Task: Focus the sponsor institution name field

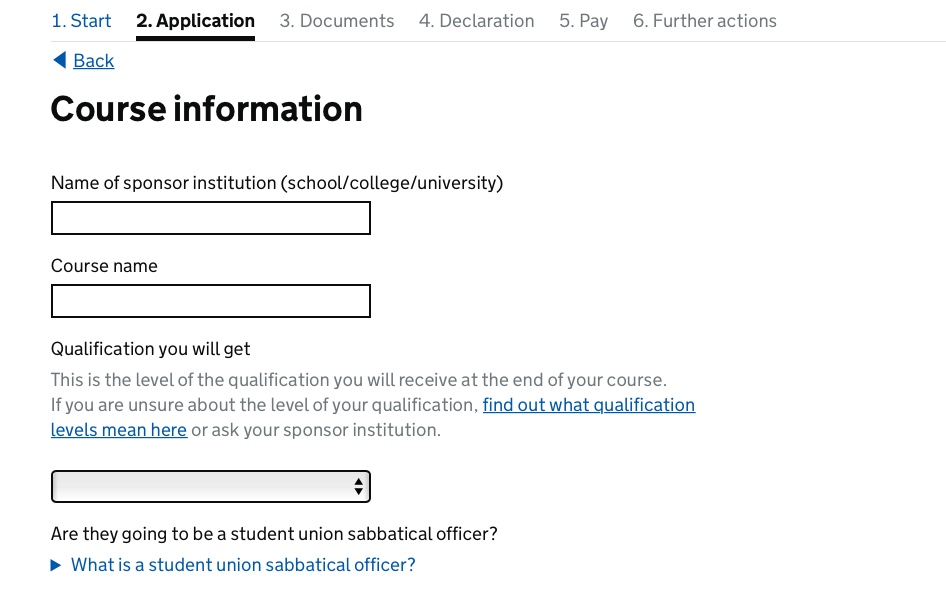Action: coord(211,218)
